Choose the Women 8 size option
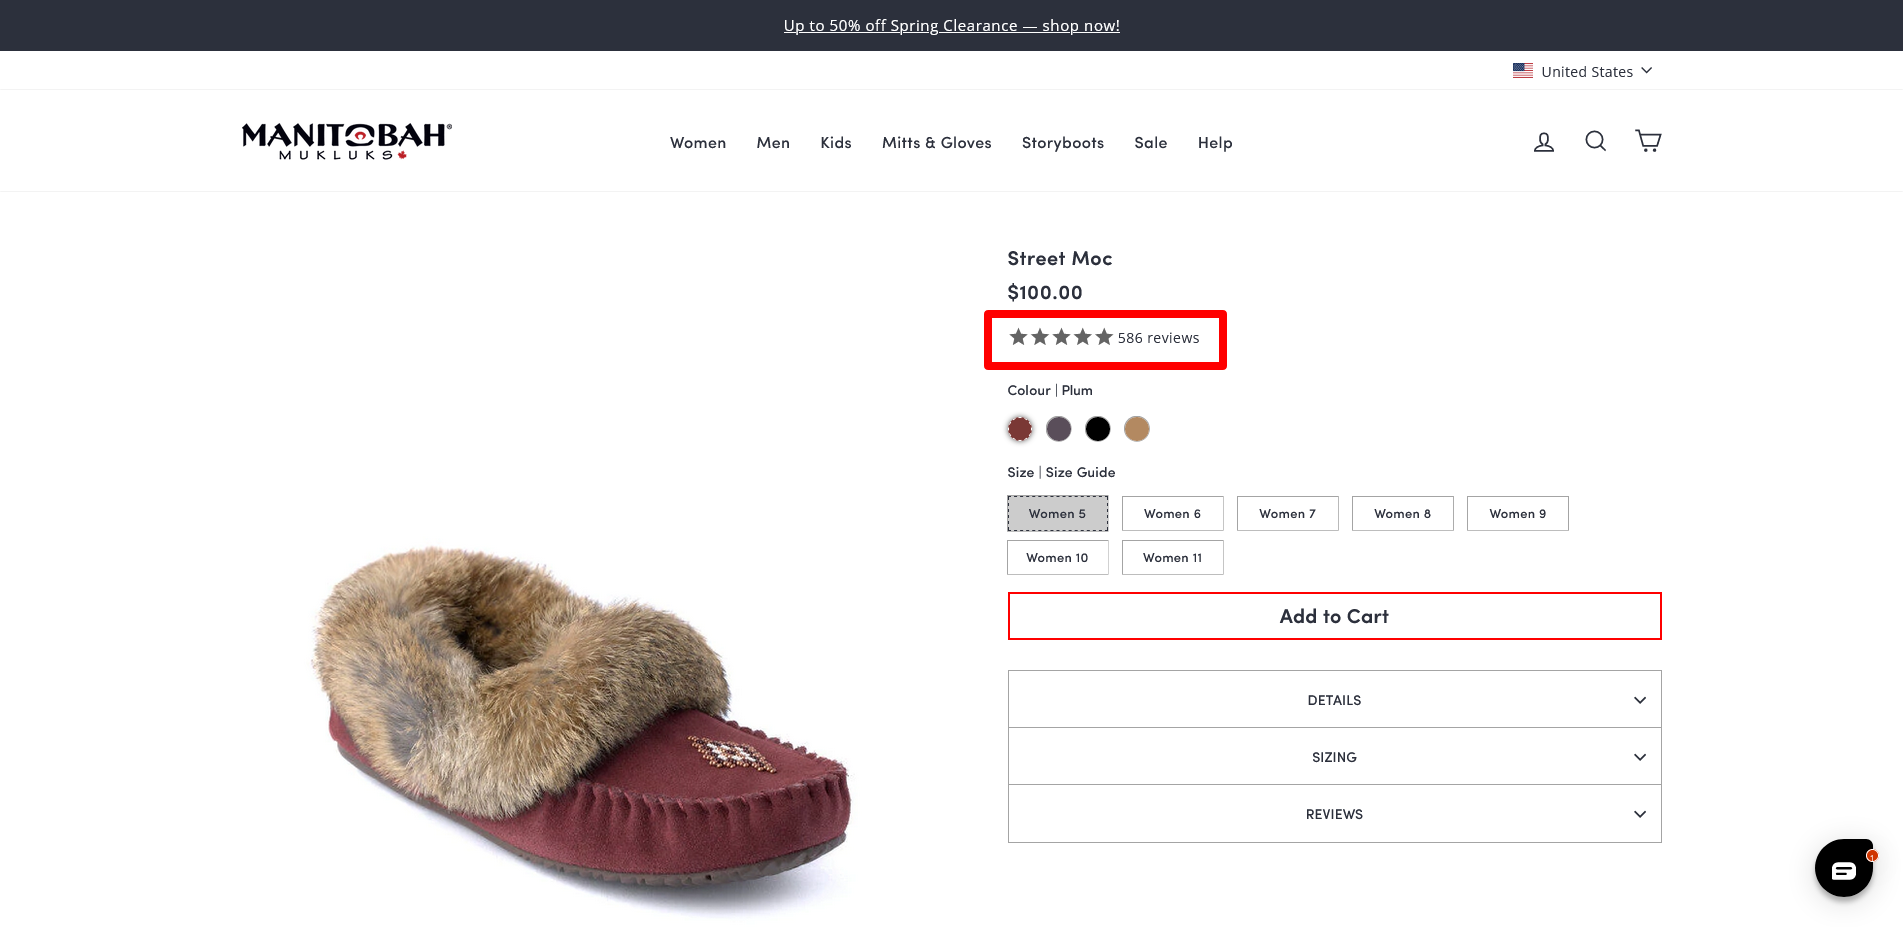1903x927 pixels. point(1402,514)
